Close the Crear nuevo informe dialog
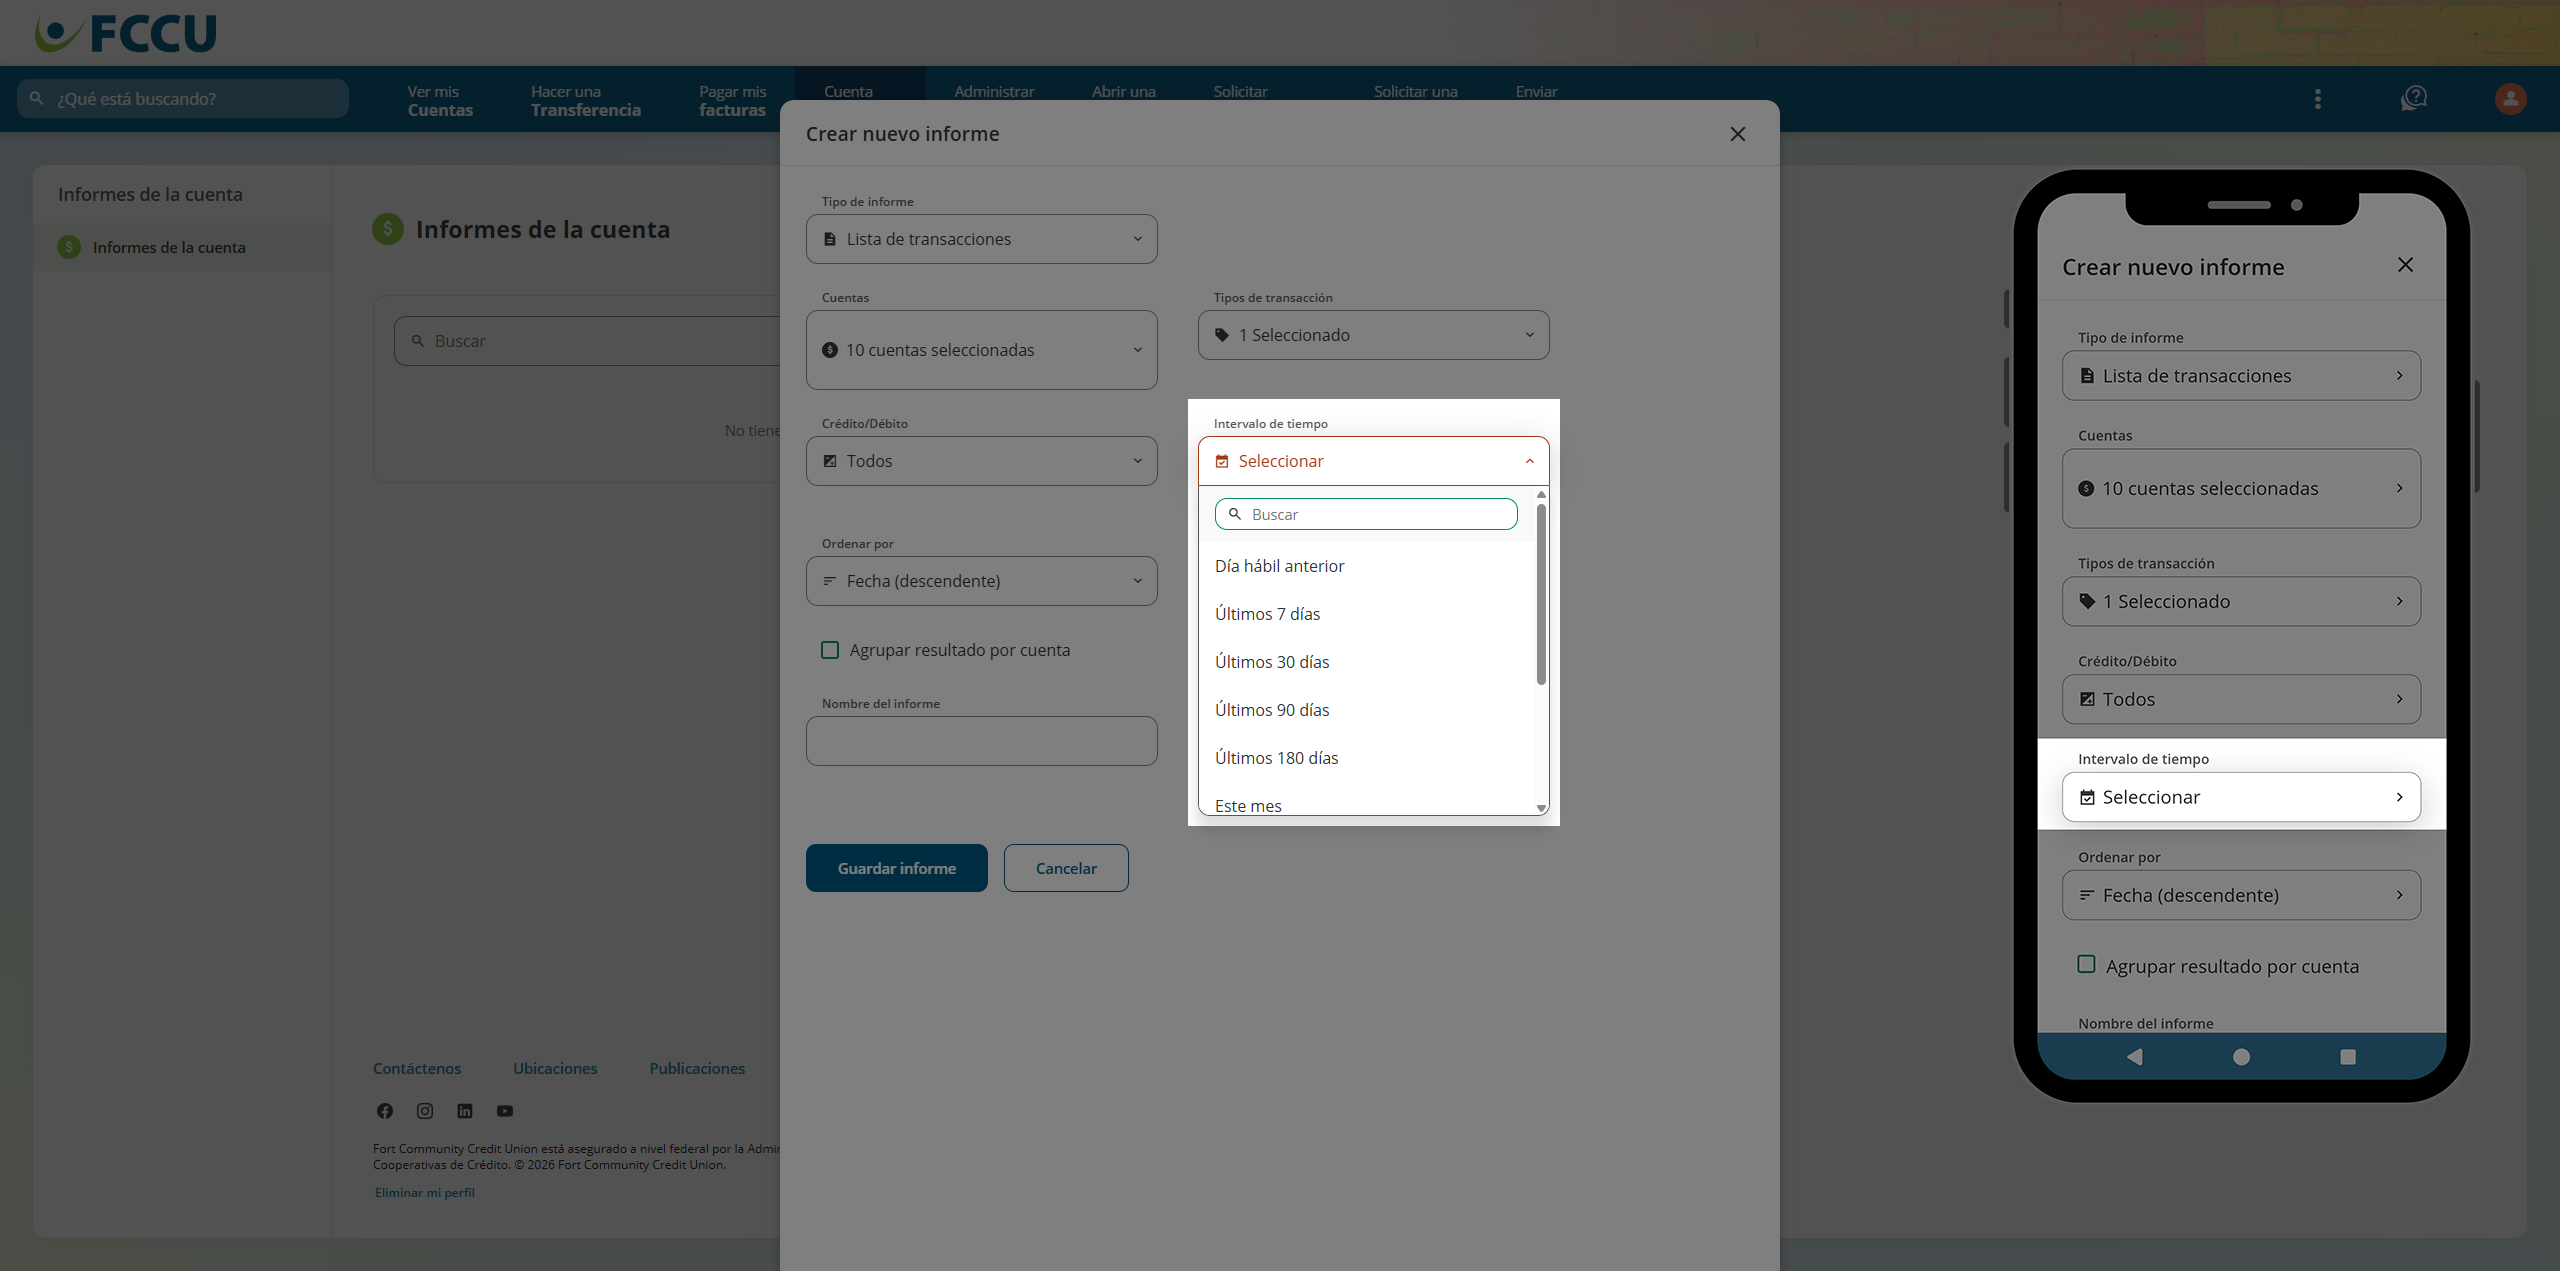The height and width of the screenshot is (1271, 2560). (x=1738, y=134)
